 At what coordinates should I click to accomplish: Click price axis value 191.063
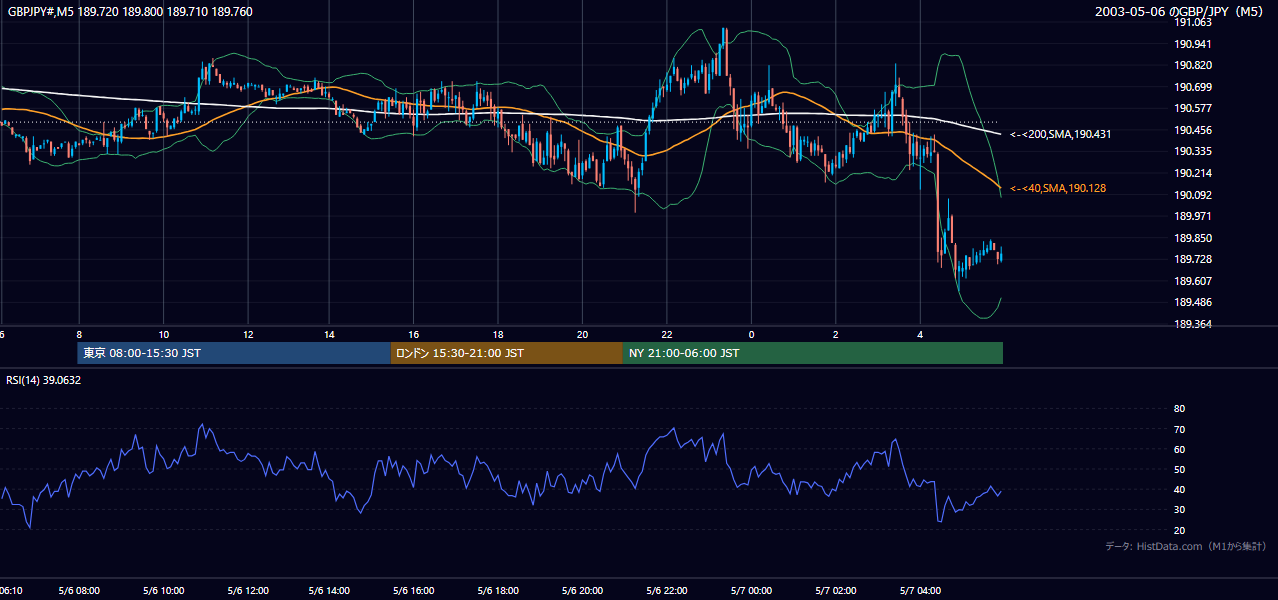coord(1193,22)
